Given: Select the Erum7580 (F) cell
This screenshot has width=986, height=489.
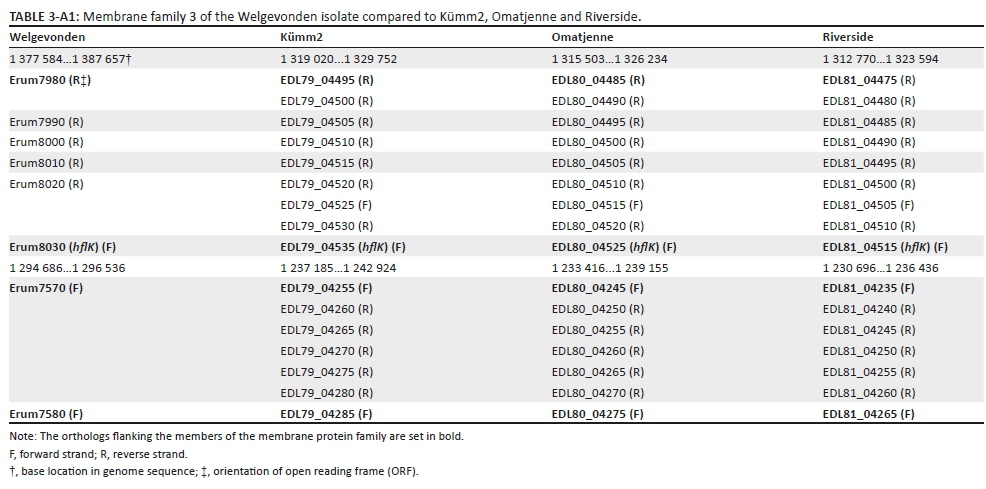Looking at the screenshot, I should (46, 413).
